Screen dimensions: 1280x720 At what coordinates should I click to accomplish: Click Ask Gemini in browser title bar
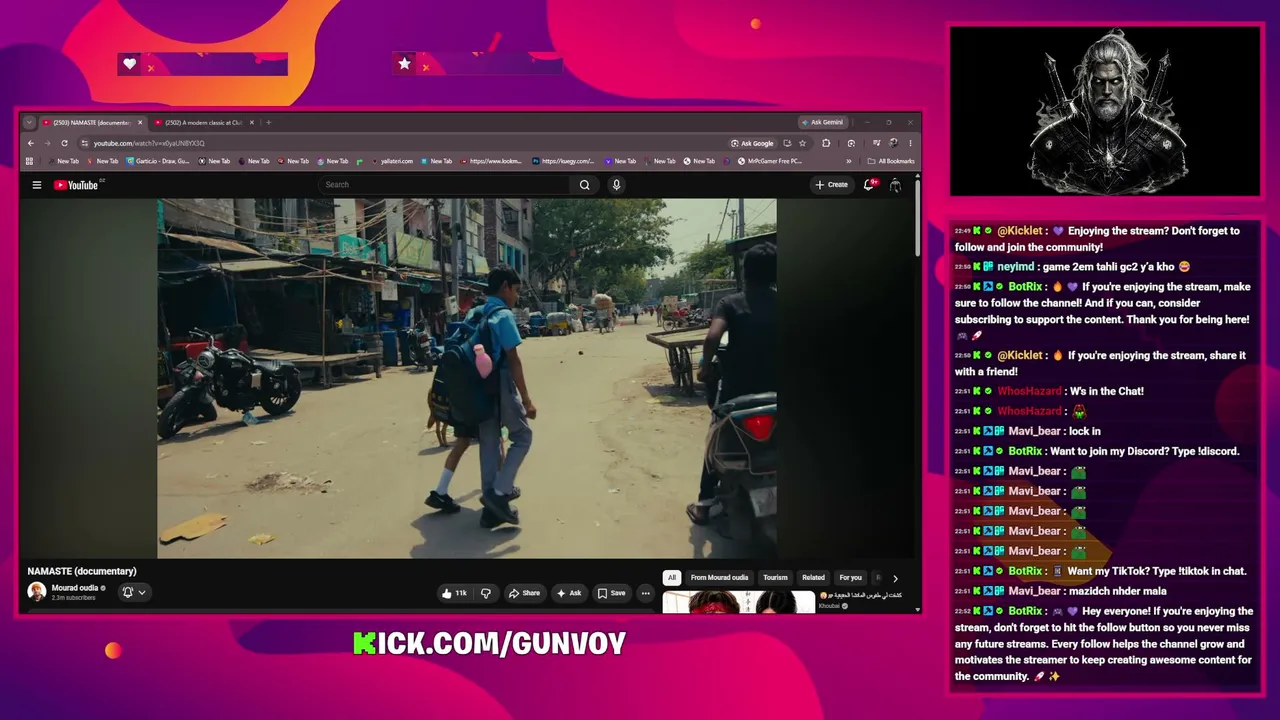(822, 122)
